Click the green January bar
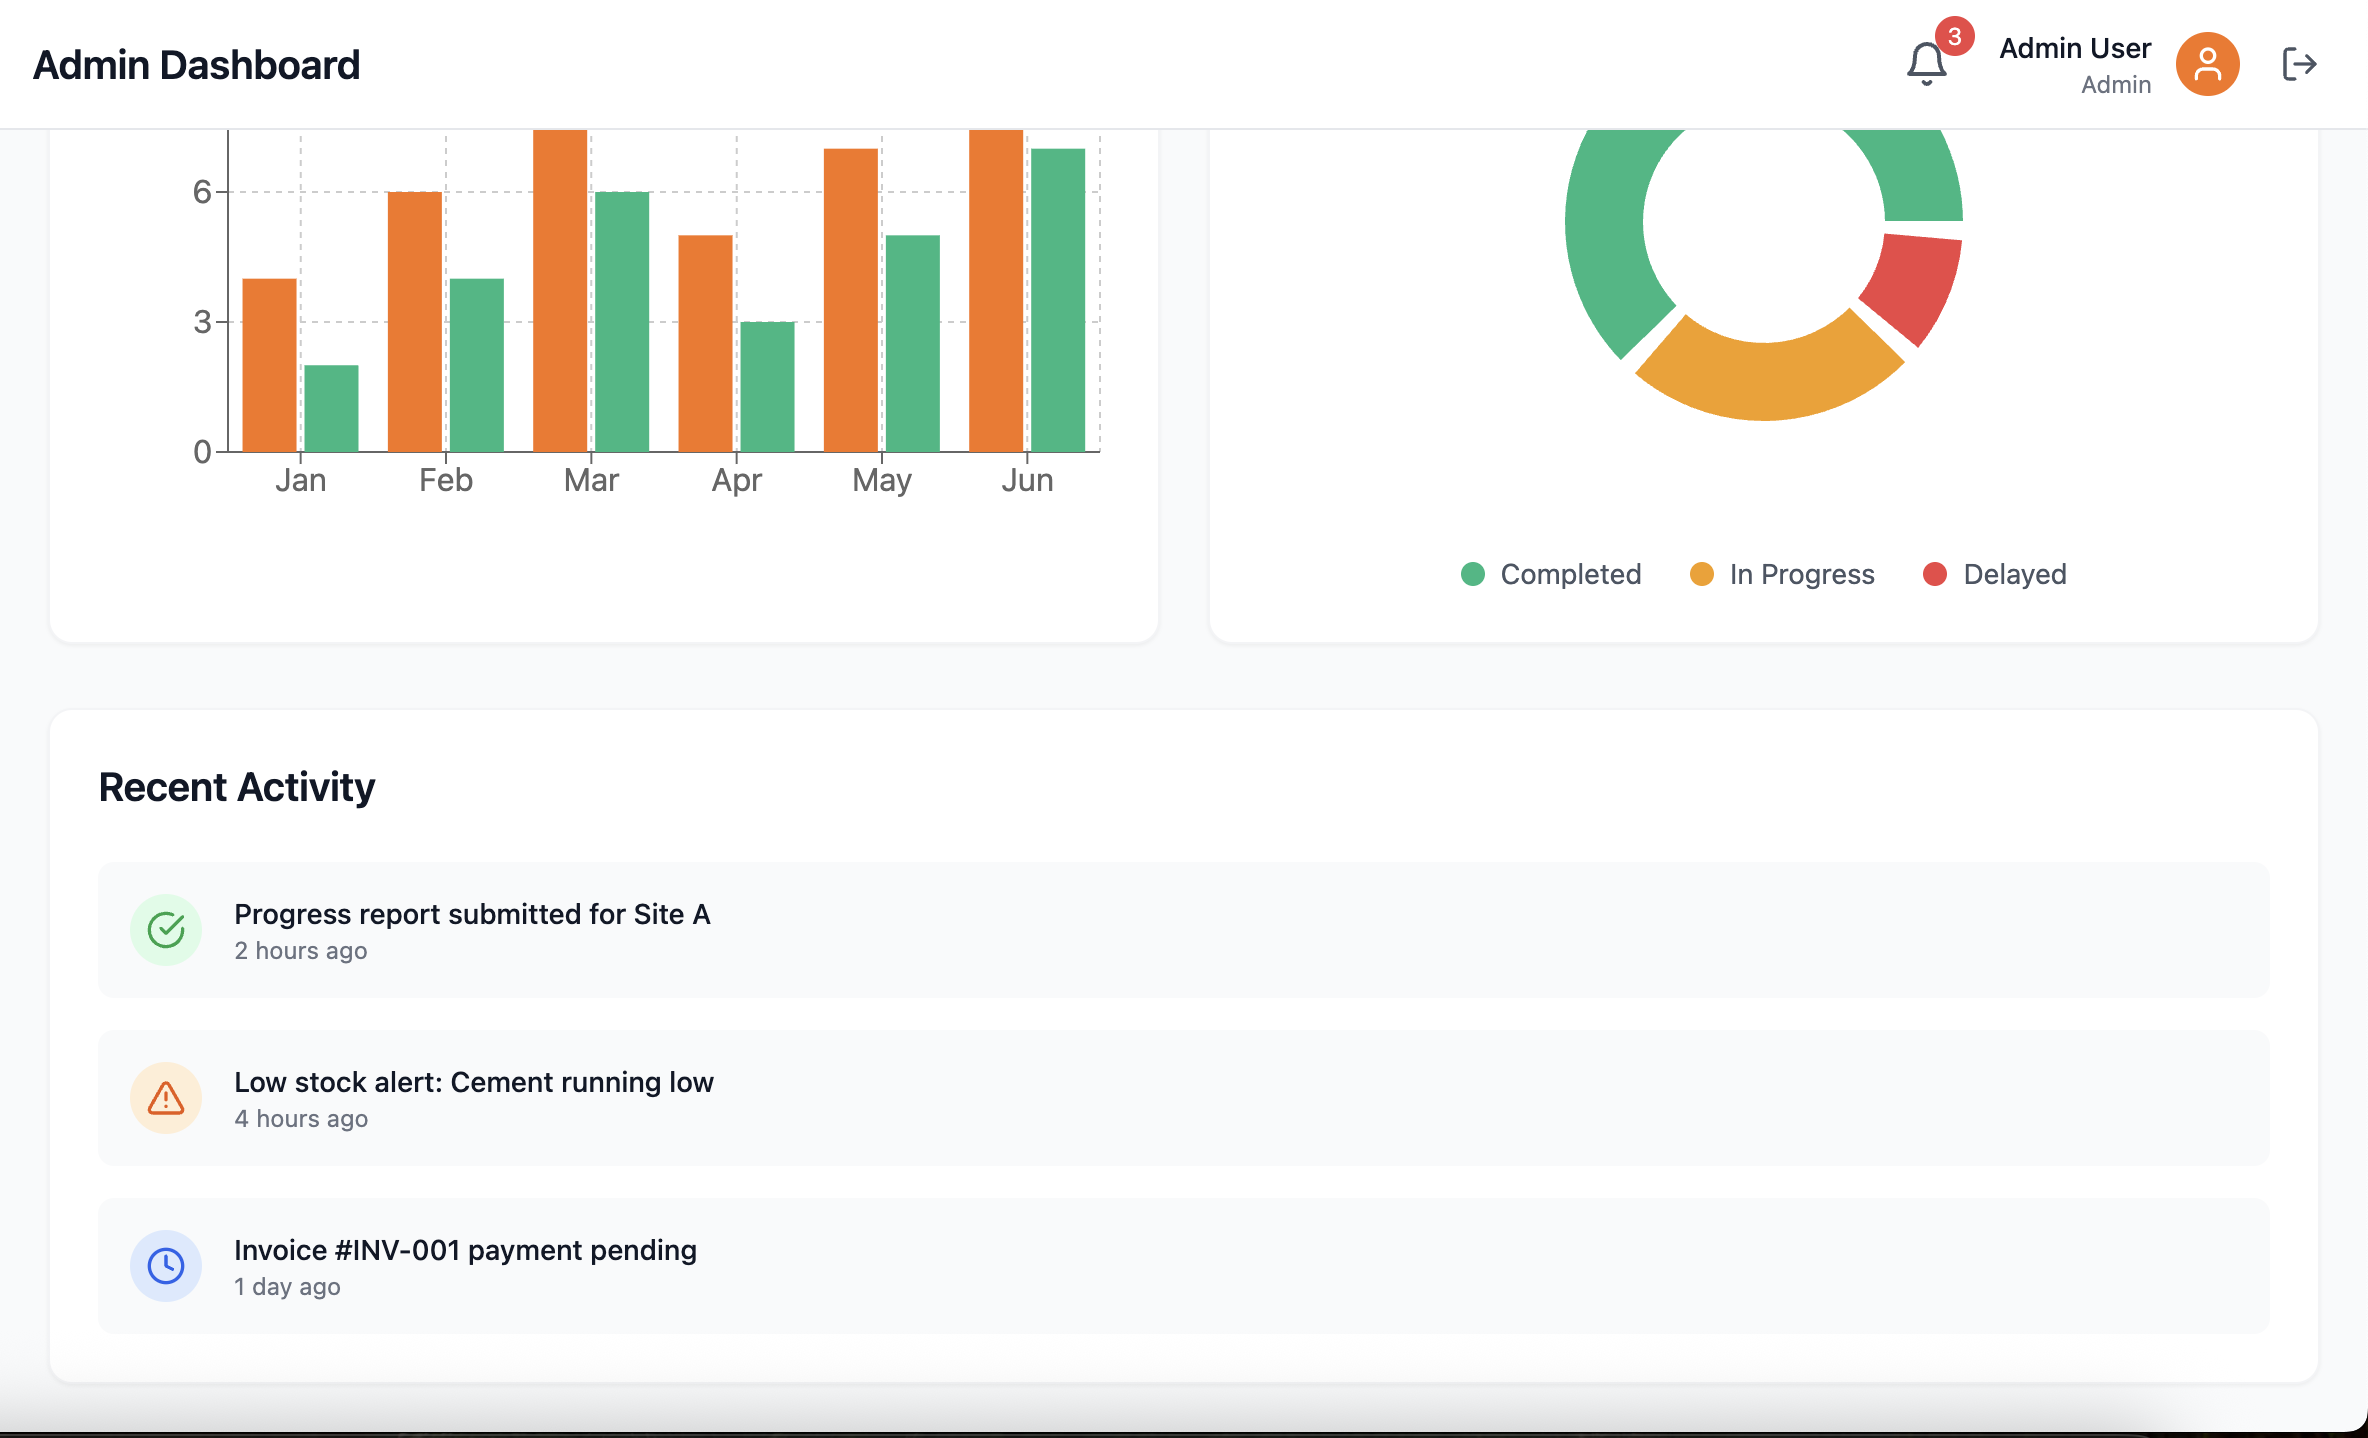This screenshot has width=2368, height=1438. click(331, 408)
